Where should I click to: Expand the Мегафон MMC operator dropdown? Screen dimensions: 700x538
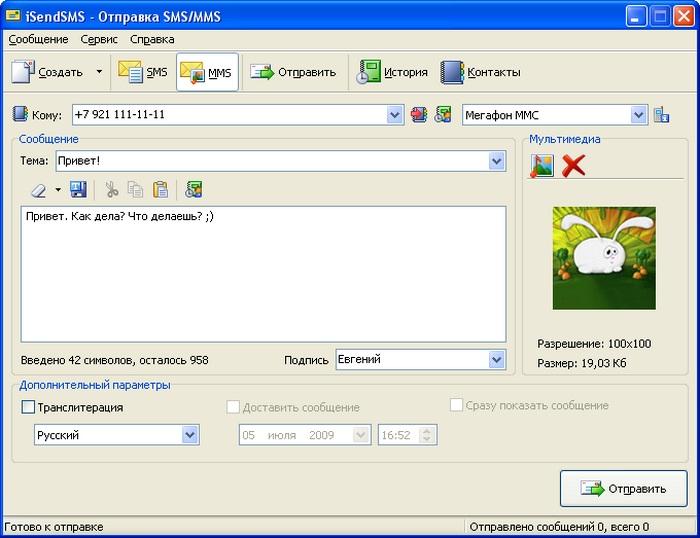click(x=639, y=115)
